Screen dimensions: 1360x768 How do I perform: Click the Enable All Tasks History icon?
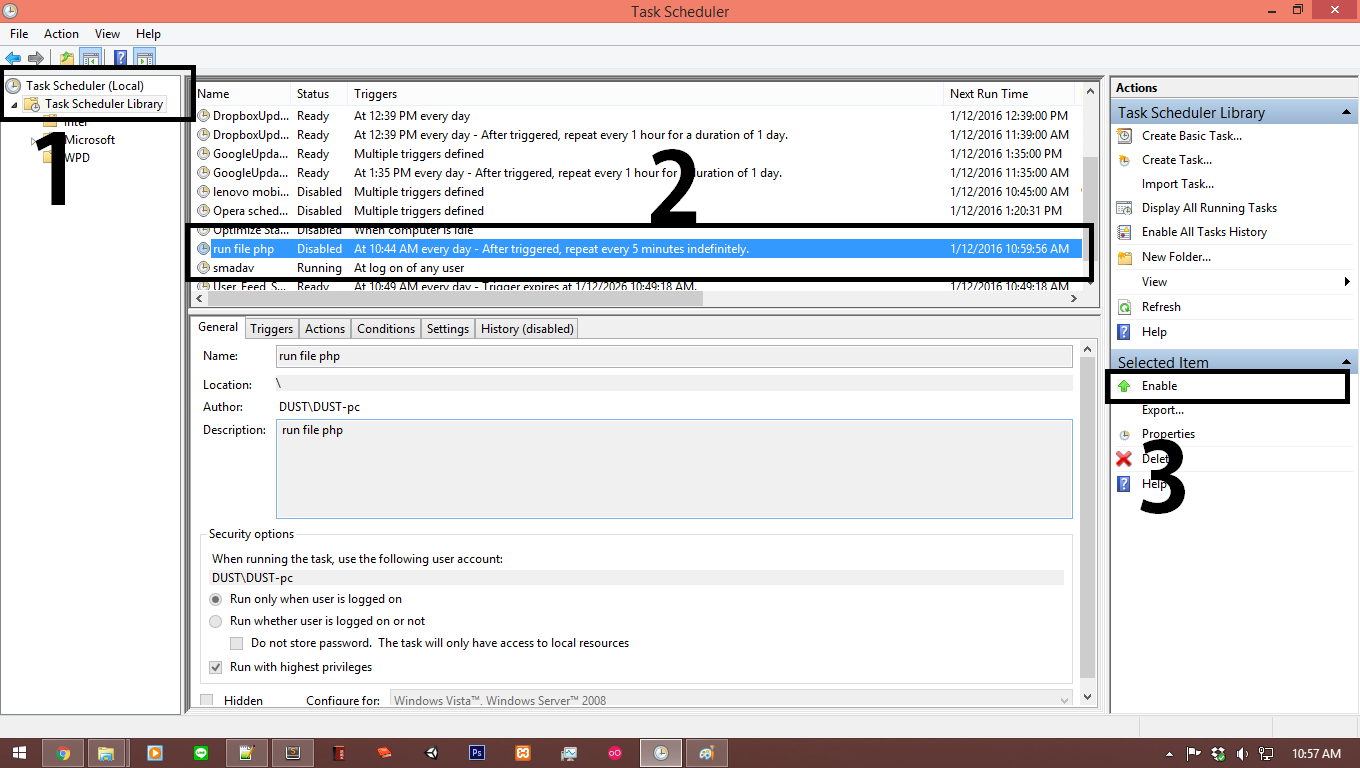click(1124, 232)
